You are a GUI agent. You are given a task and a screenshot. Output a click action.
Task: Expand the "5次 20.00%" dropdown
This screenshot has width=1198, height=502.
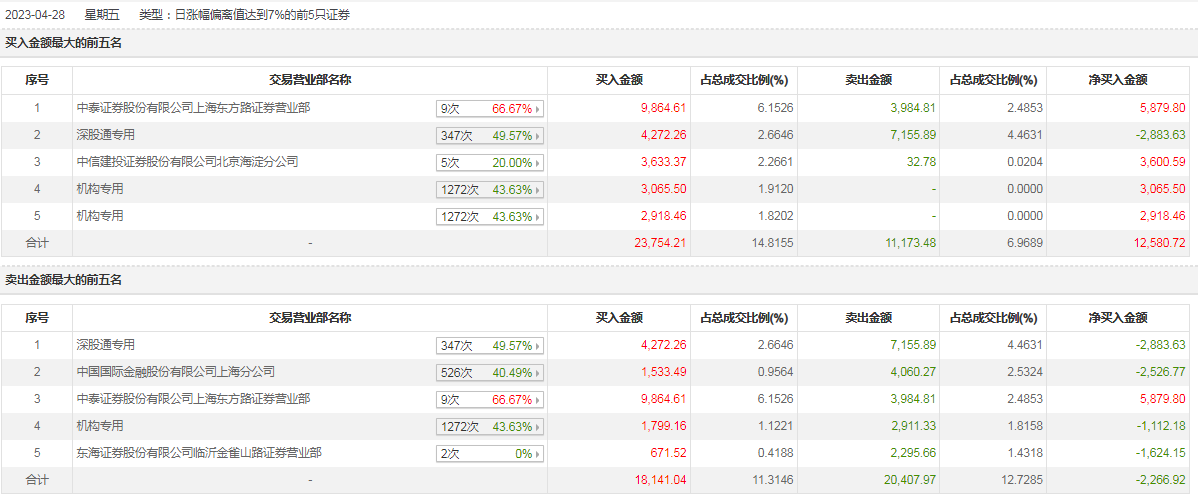click(490, 163)
